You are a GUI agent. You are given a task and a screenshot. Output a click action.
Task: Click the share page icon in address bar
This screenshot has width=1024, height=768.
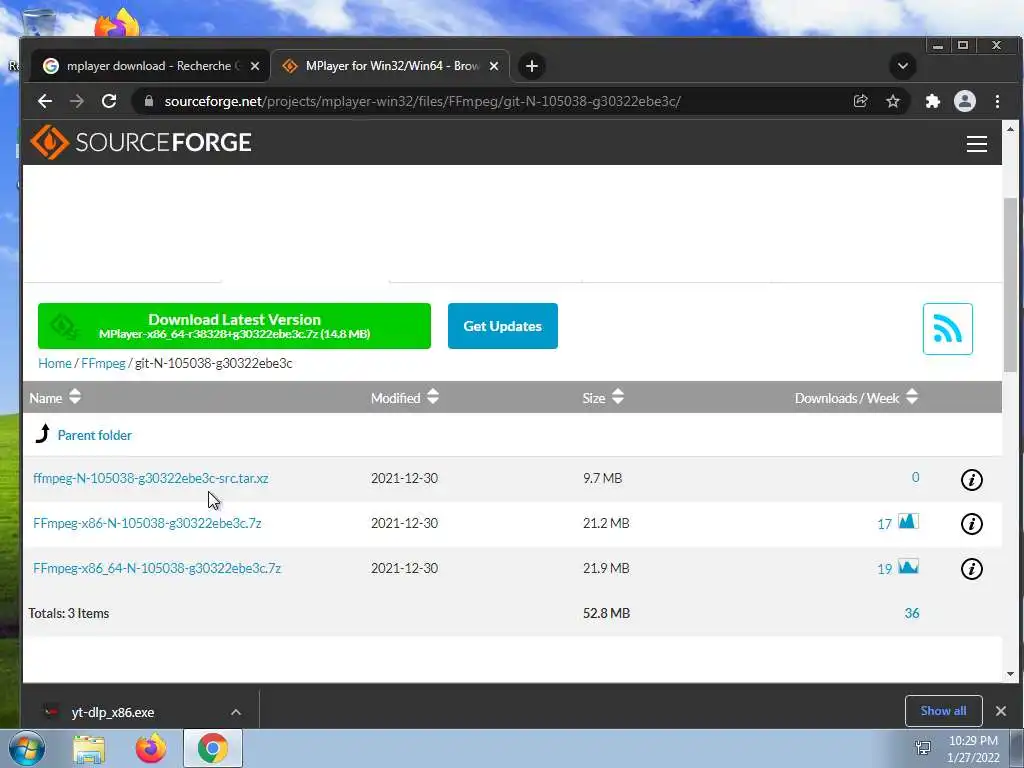860,101
